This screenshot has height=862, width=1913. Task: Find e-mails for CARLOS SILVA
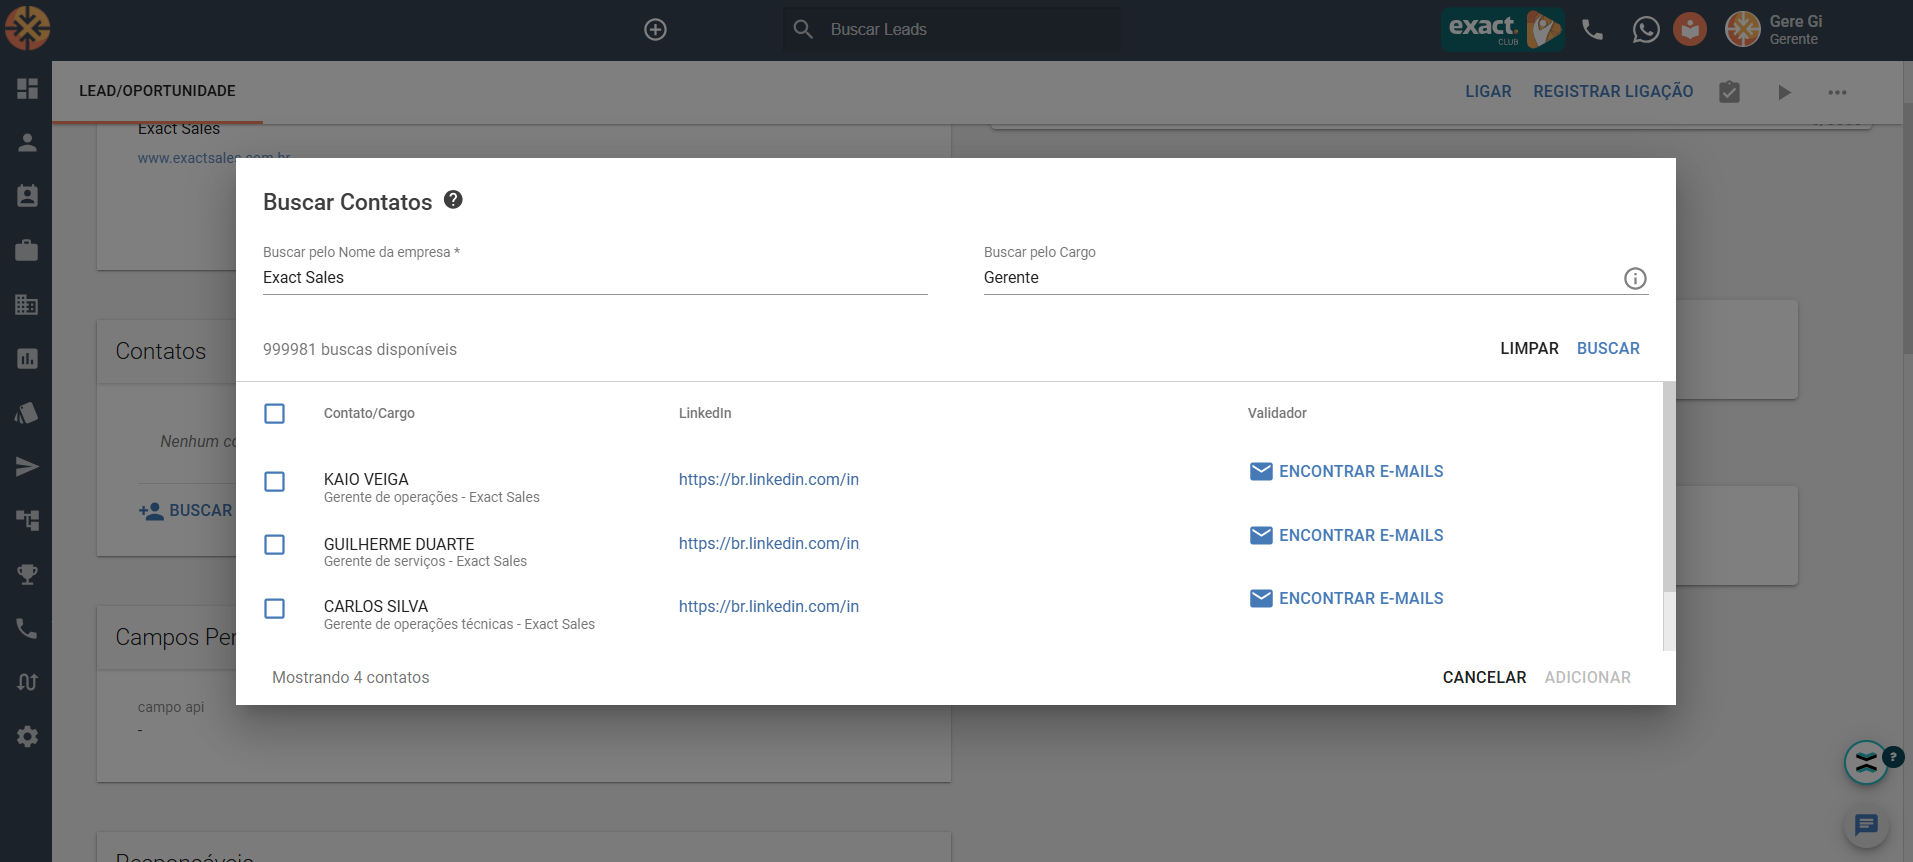(1346, 598)
